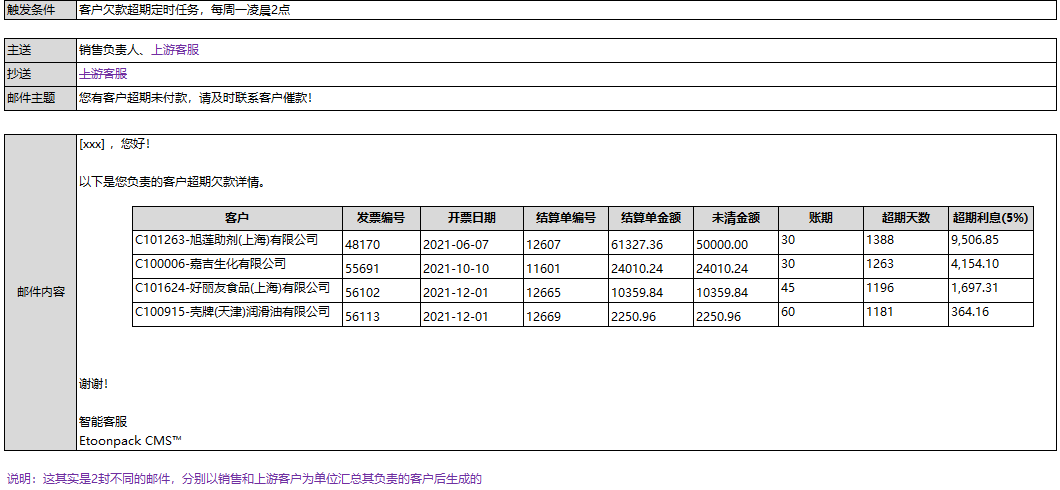This screenshot has width=1060, height=490.
Task: Click outstanding amount 50000.00
Action: click(x=722, y=244)
